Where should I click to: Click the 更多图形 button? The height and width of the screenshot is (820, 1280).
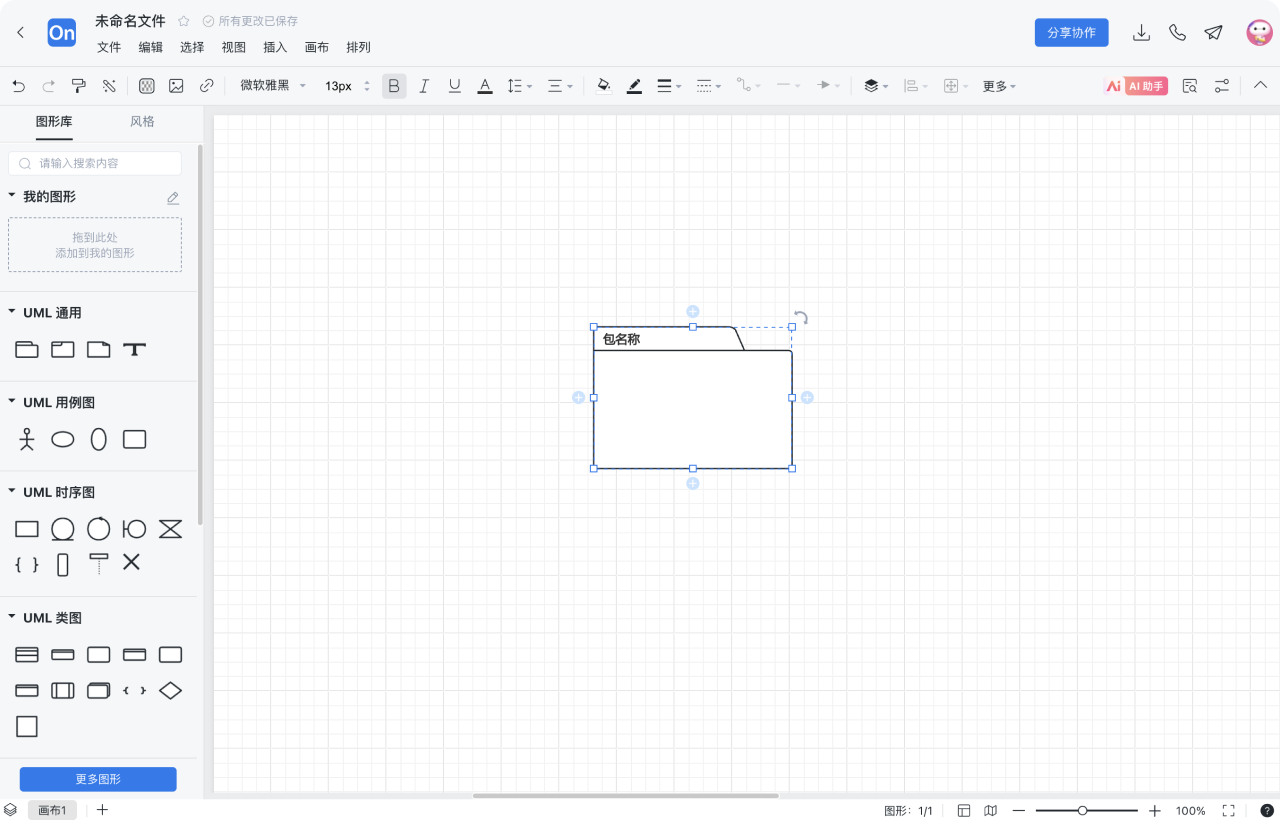[x=98, y=779]
